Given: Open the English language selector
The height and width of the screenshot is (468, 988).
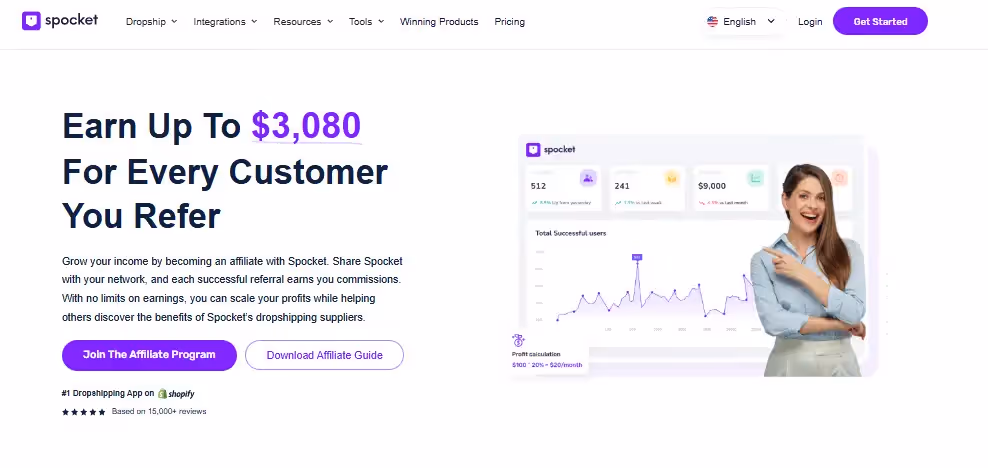Looking at the screenshot, I should tap(741, 21).
